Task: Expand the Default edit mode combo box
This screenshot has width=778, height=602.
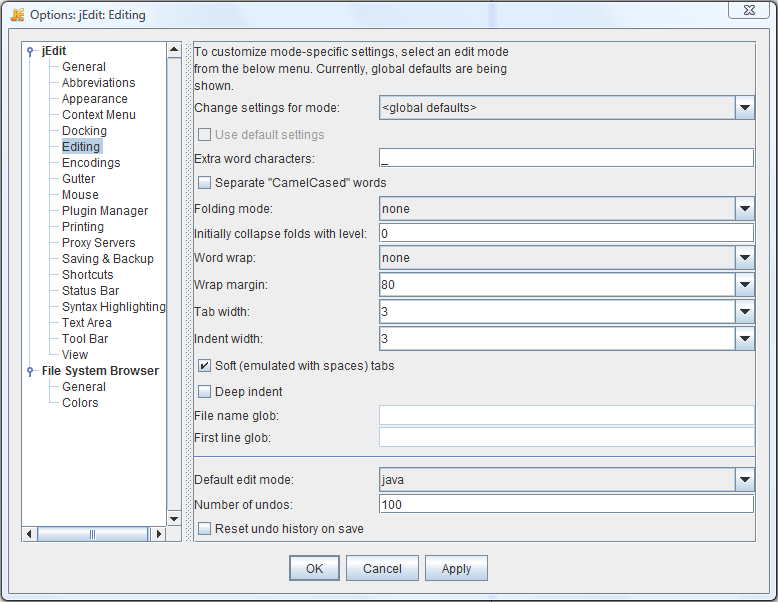Action: click(x=567, y=480)
